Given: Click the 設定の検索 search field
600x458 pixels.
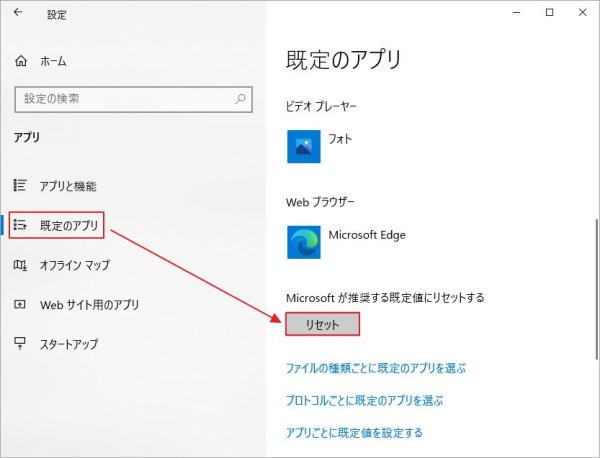Looking at the screenshot, I should click(134, 99).
